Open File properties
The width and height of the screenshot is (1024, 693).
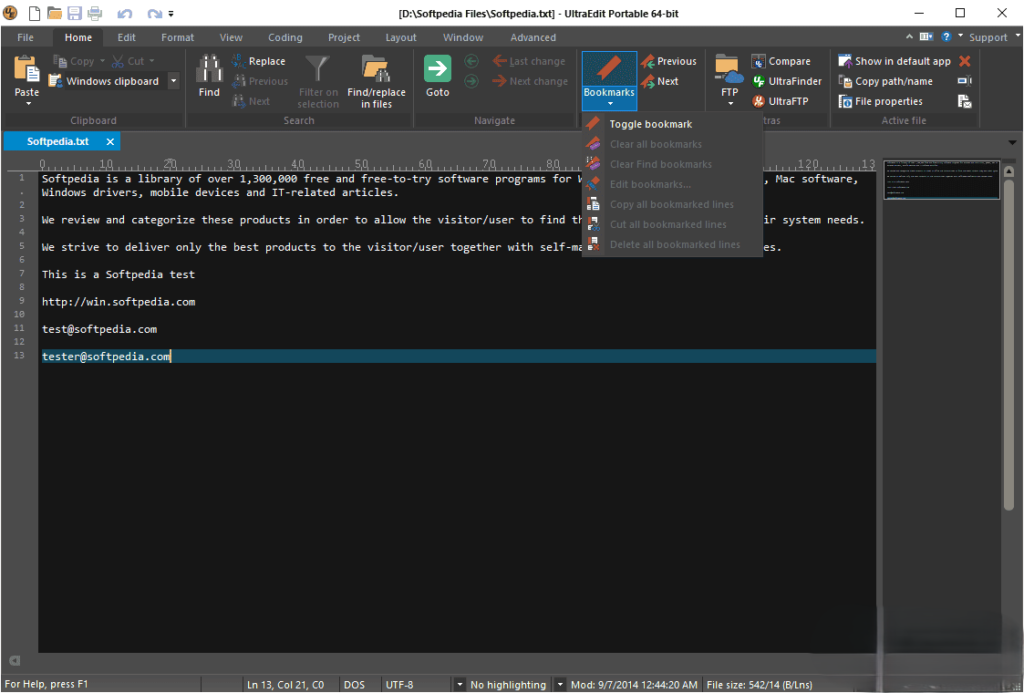click(880, 101)
